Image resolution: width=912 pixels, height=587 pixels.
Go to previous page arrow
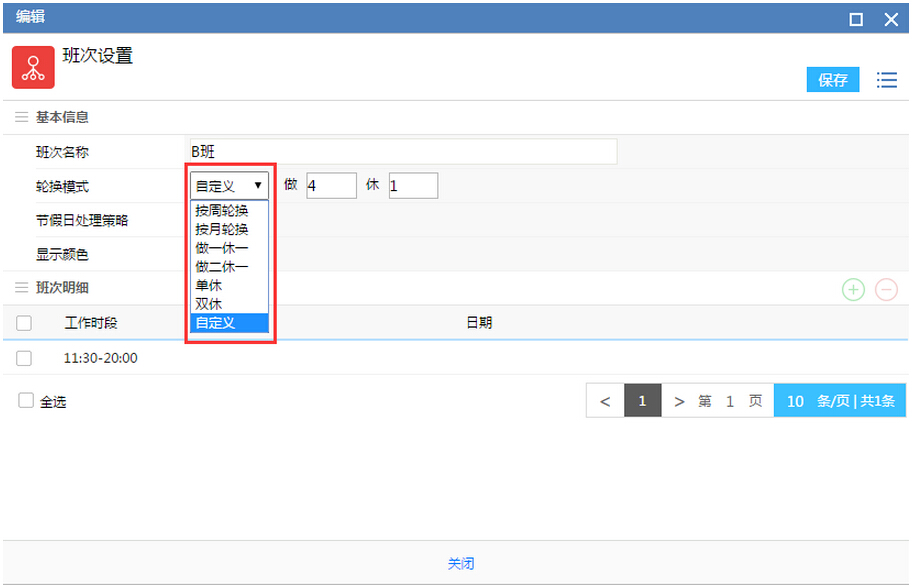pyautogui.click(x=605, y=401)
